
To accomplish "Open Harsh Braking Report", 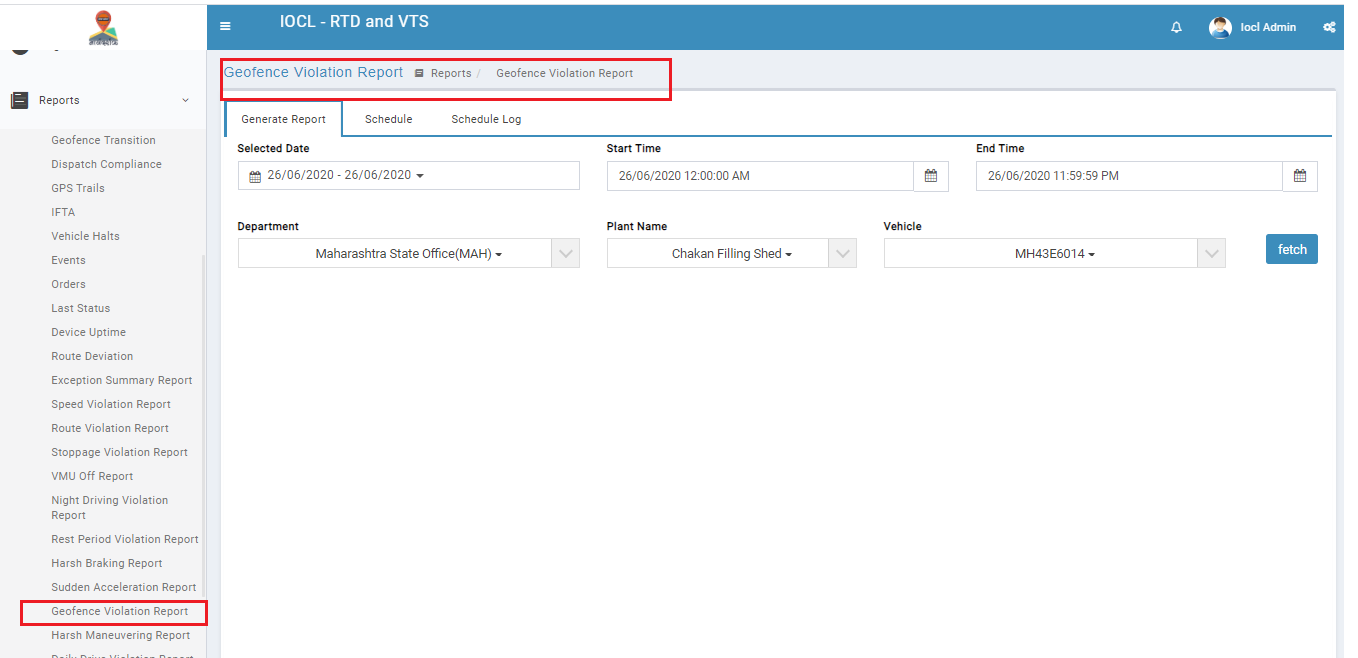I will pyautogui.click(x=107, y=563).
